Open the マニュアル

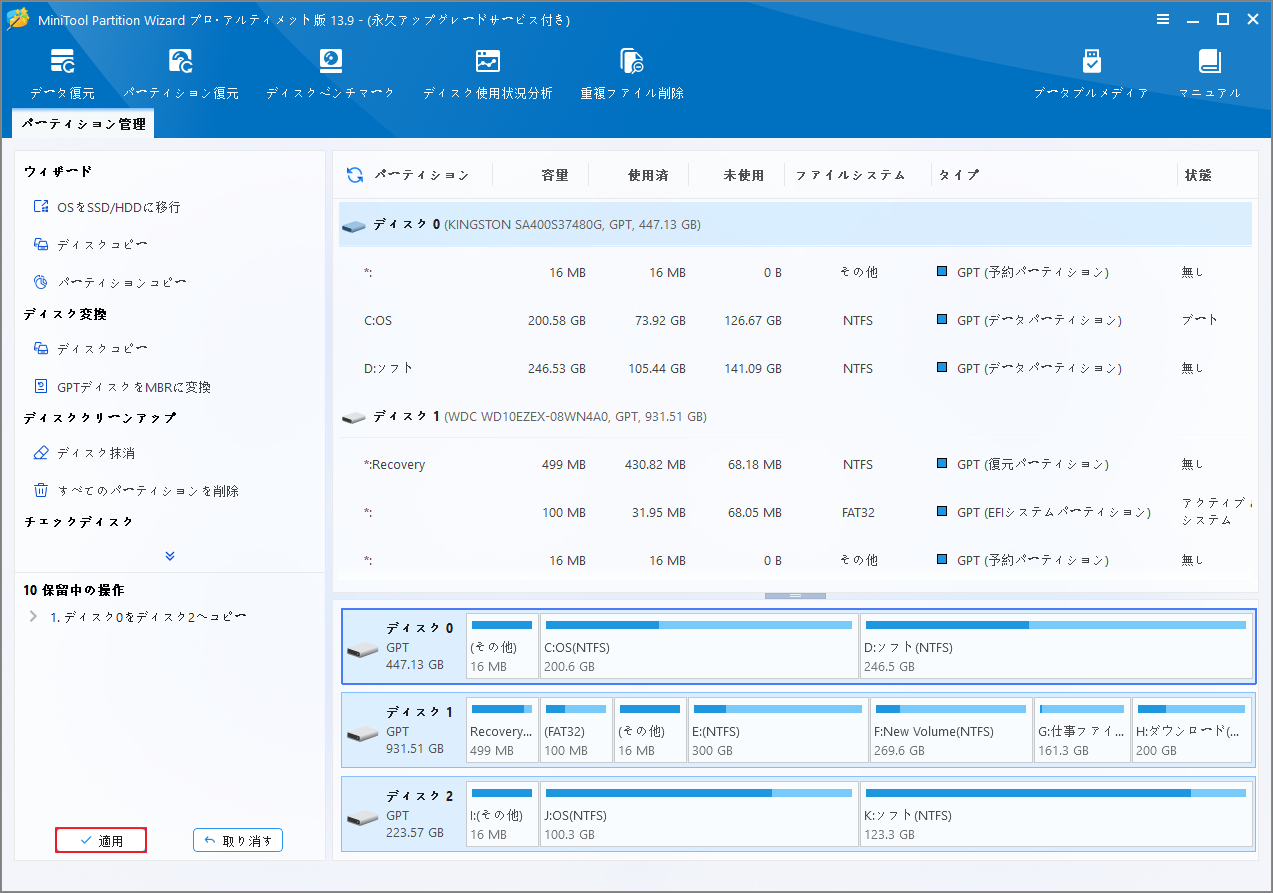[1210, 73]
